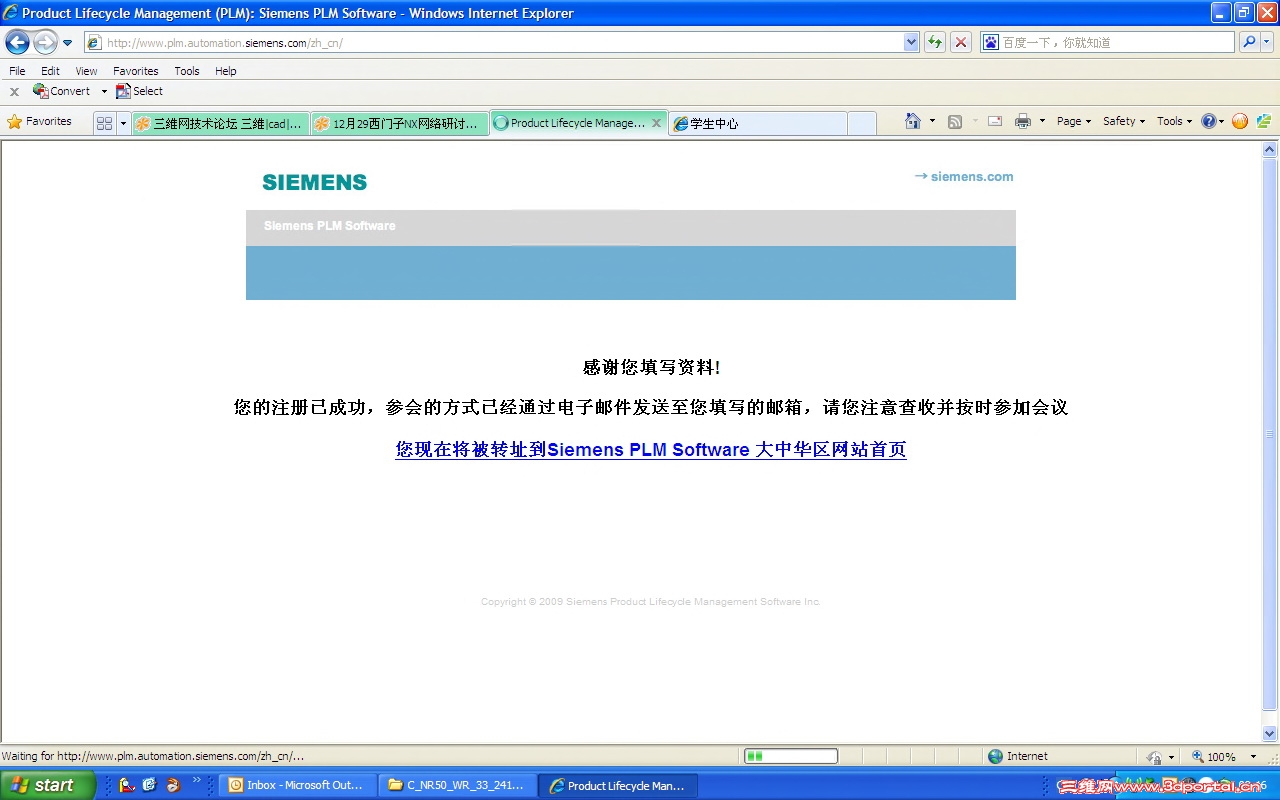Open the Tools command bar menu

tap(1174, 121)
